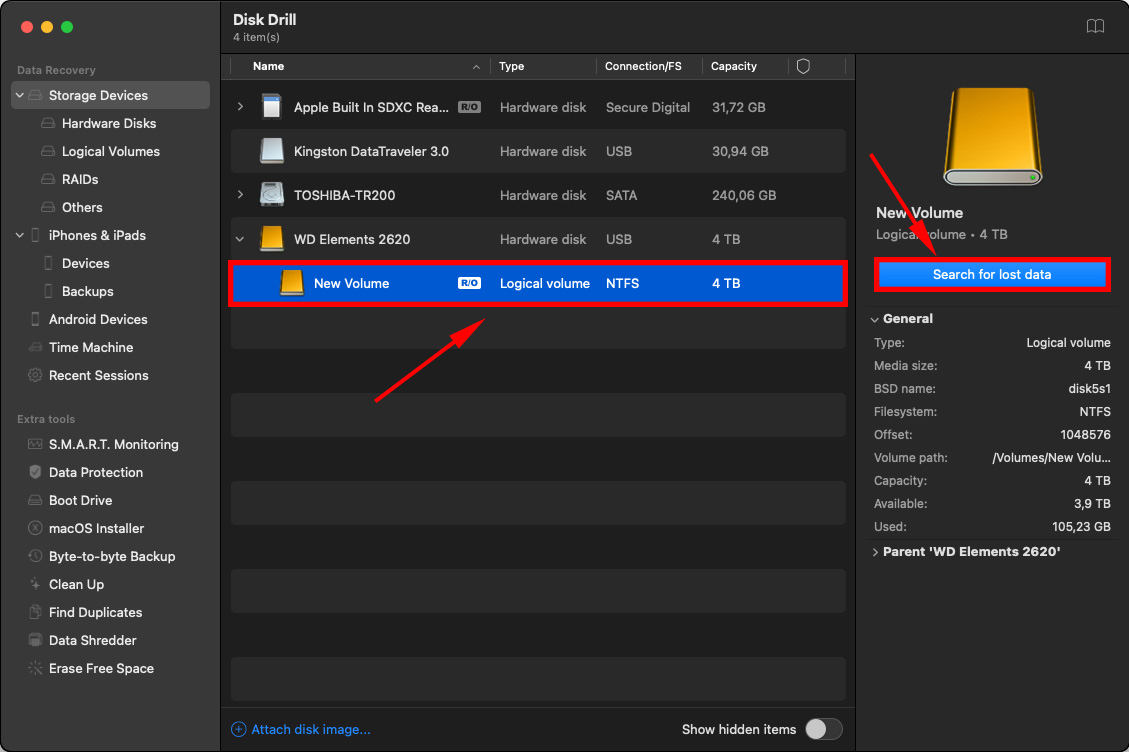Select RAIDs in the sidebar

80,179
